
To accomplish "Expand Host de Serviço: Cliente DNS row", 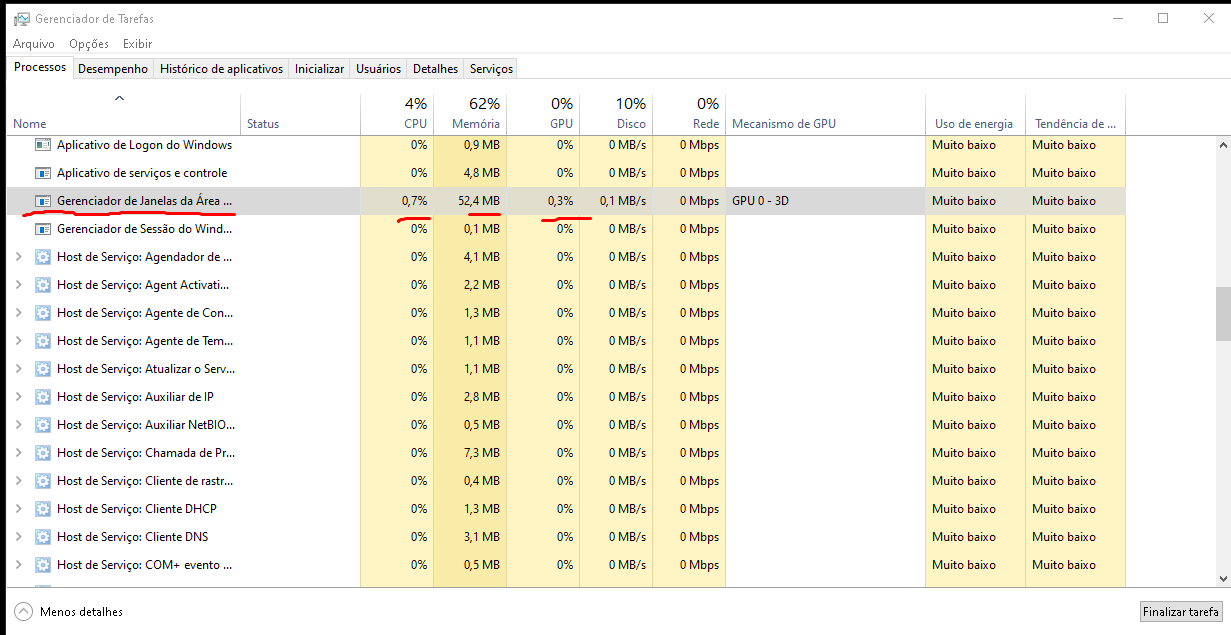I will click(19, 537).
